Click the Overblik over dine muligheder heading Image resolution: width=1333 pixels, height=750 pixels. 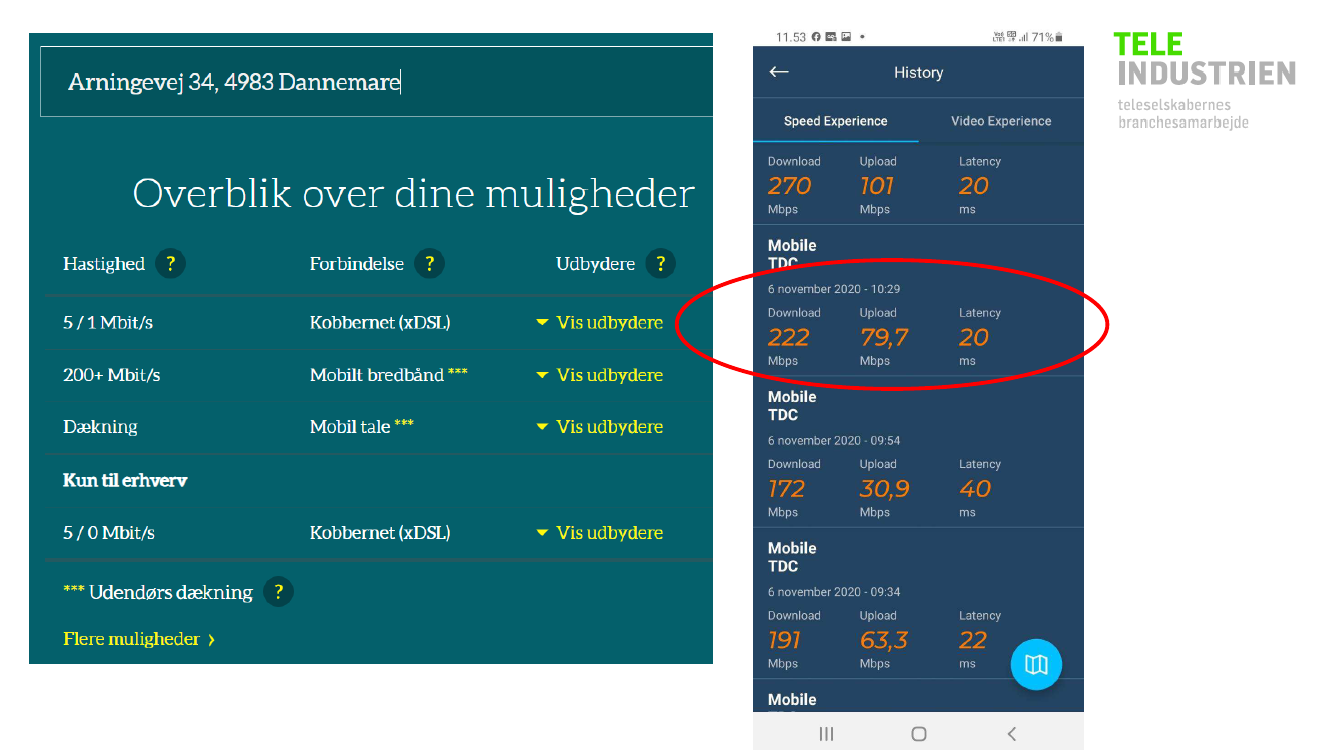tap(413, 193)
